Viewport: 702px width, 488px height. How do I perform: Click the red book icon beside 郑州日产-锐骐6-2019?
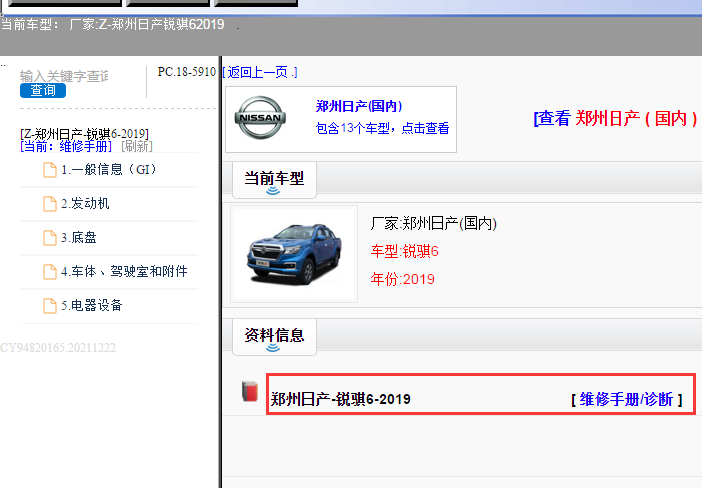coord(250,392)
